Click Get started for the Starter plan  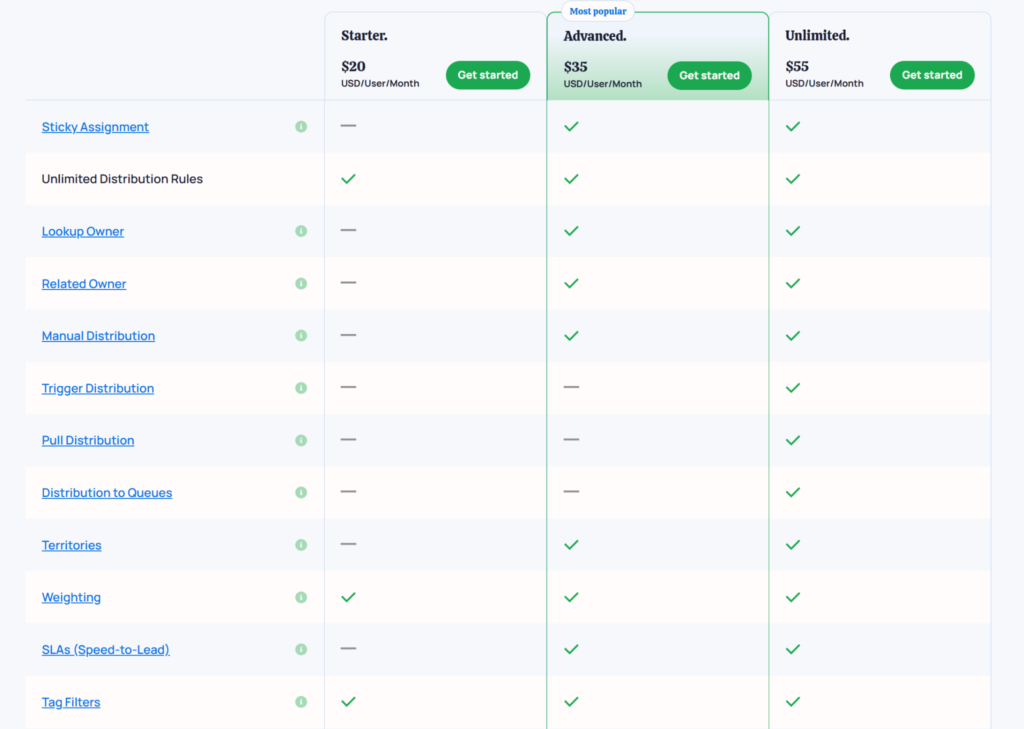coord(488,75)
